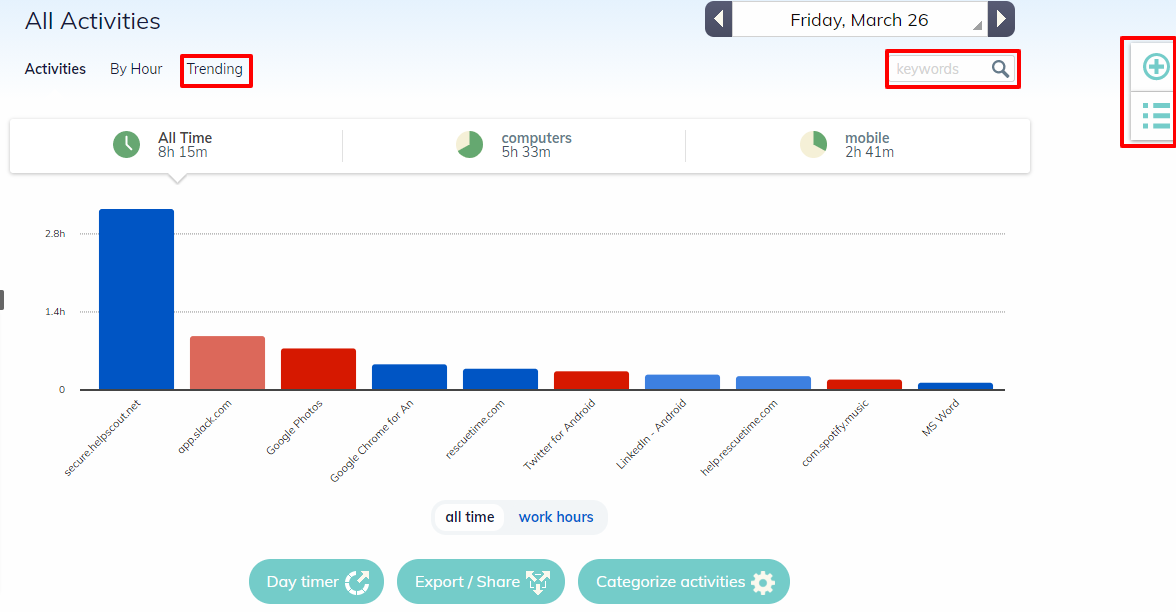Image resolution: width=1176 pixels, height=612 pixels.
Task: Switch to the By Hour tab
Action: point(135,68)
